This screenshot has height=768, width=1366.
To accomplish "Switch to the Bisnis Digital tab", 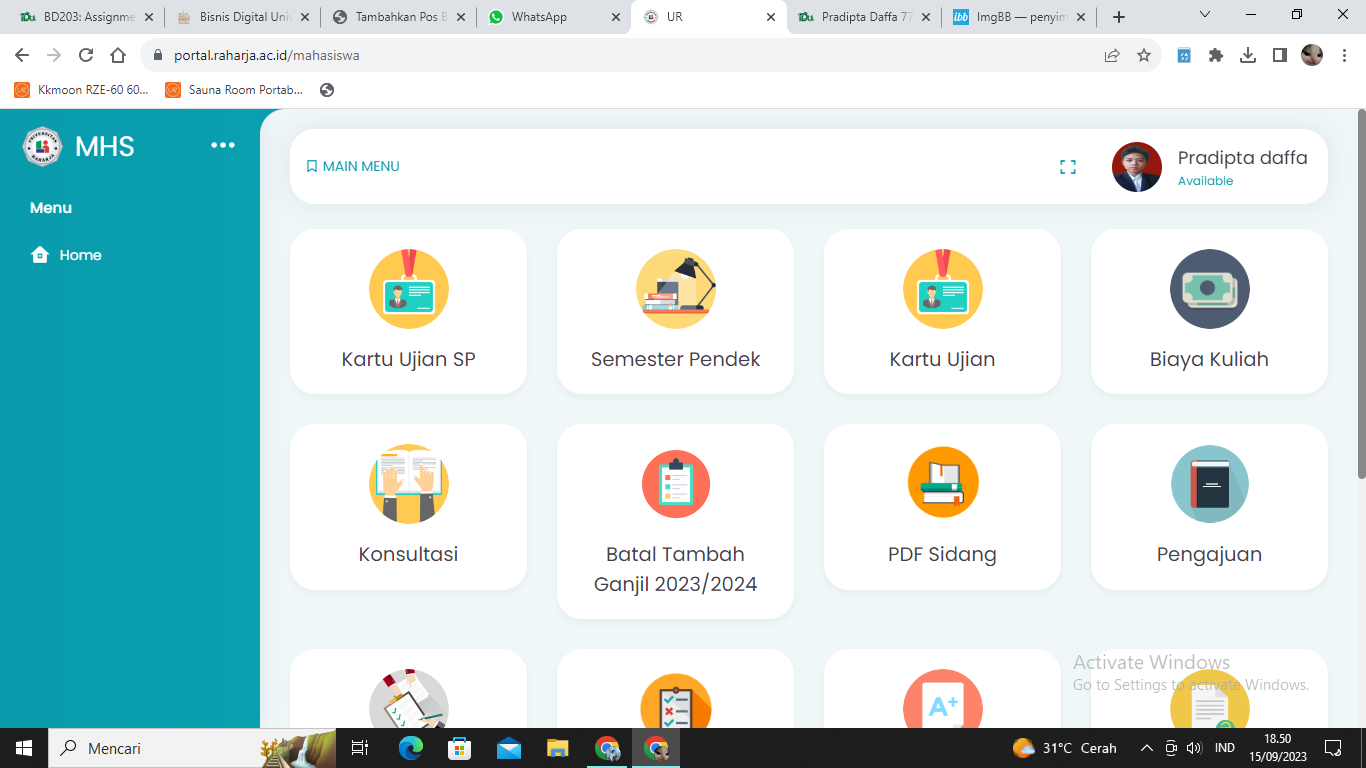I will tap(241, 17).
